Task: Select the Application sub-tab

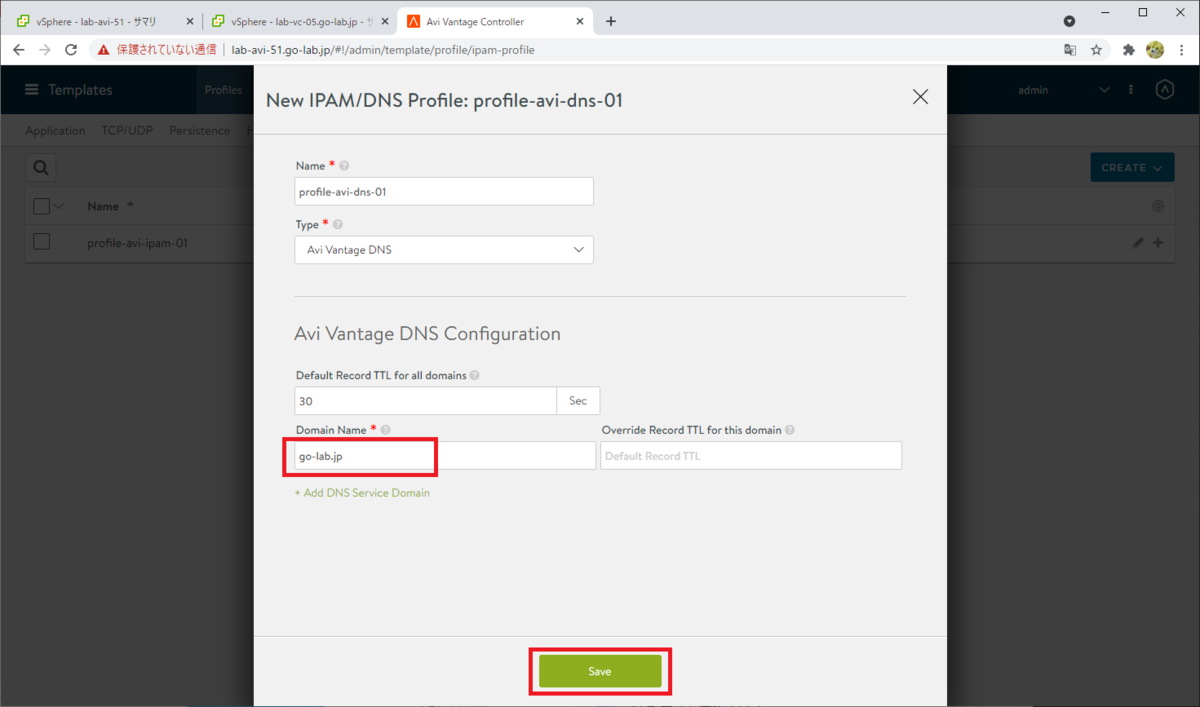Action: pos(55,131)
